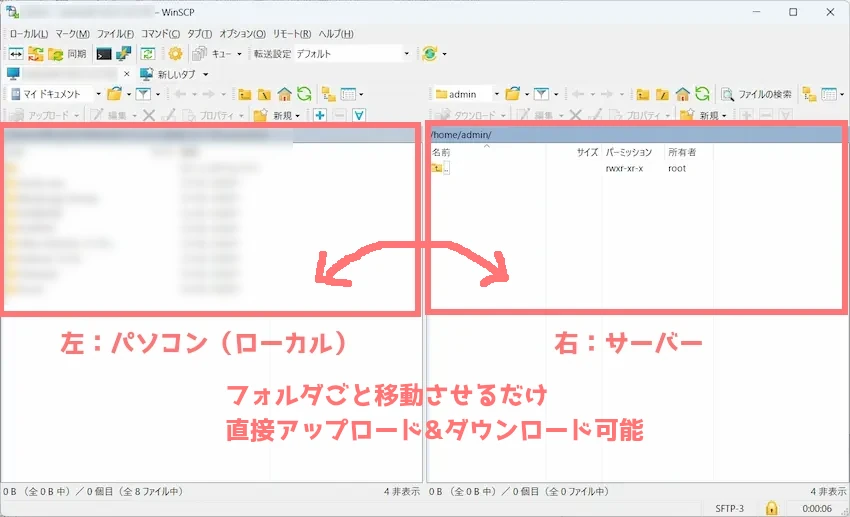
Task: Refresh the remote panel
Action: (703, 94)
